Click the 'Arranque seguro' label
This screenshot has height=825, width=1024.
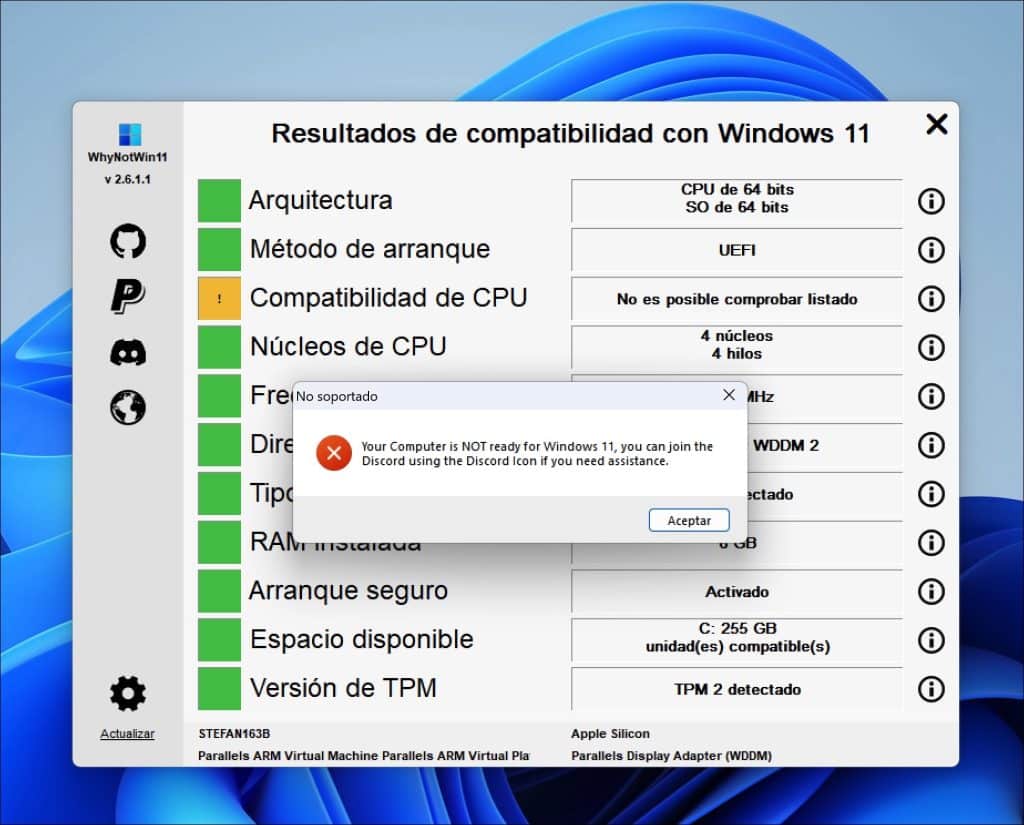pyautogui.click(x=348, y=590)
